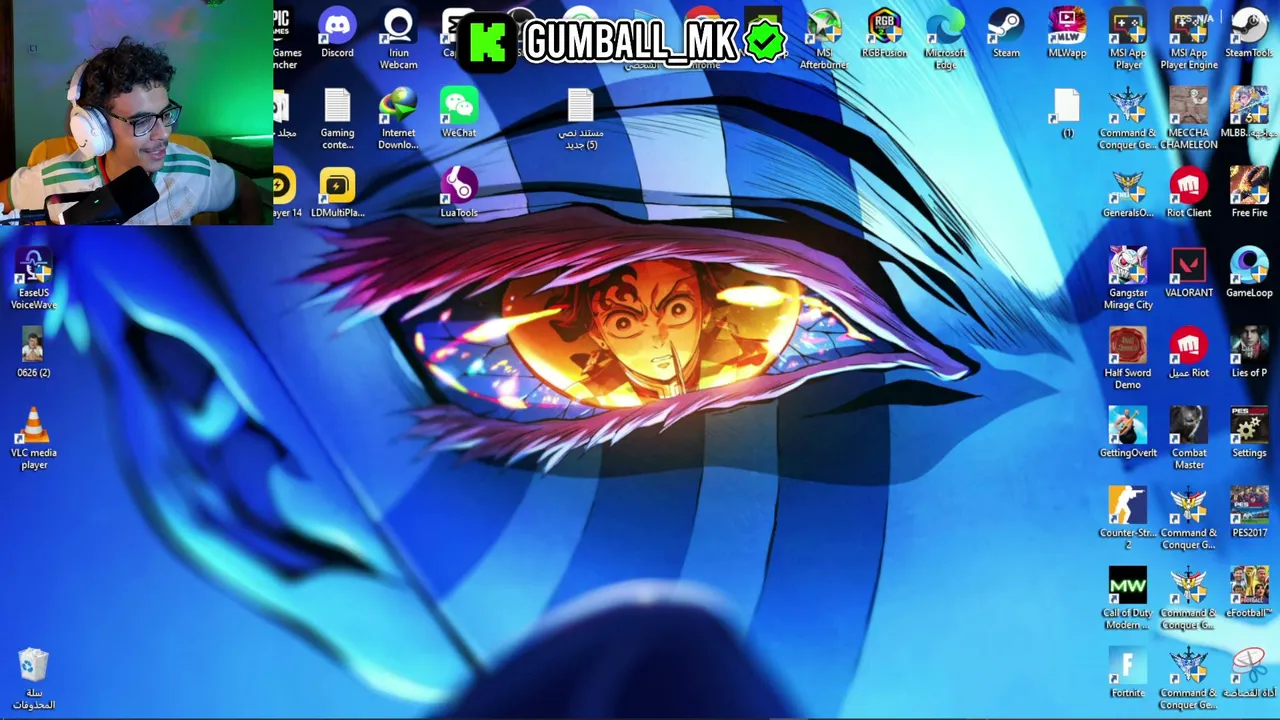Screen dimensions: 1280x720
Task: Open the VLC media player shortcut
Action: (34, 439)
